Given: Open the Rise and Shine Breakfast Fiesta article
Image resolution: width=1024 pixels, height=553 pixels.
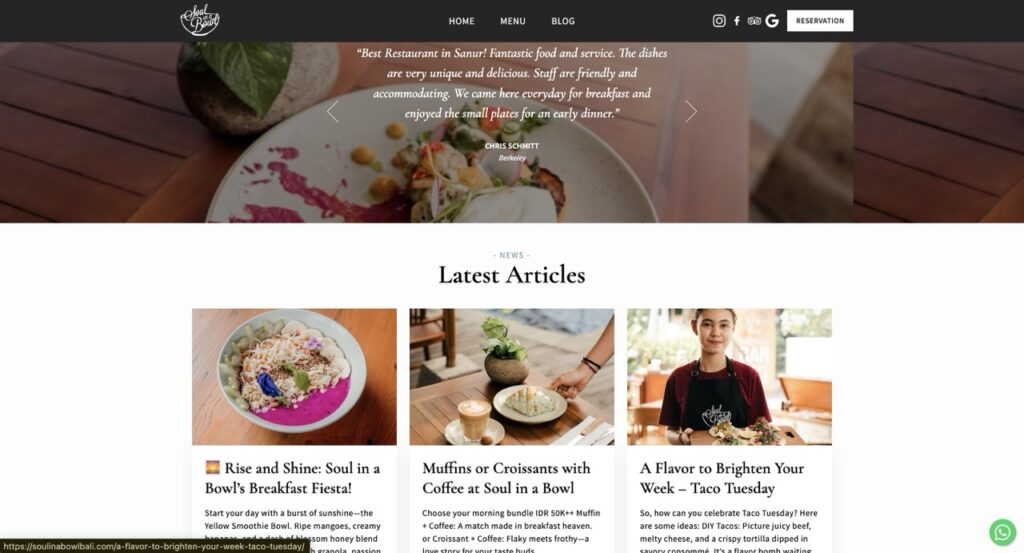Looking at the screenshot, I should tap(293, 478).
